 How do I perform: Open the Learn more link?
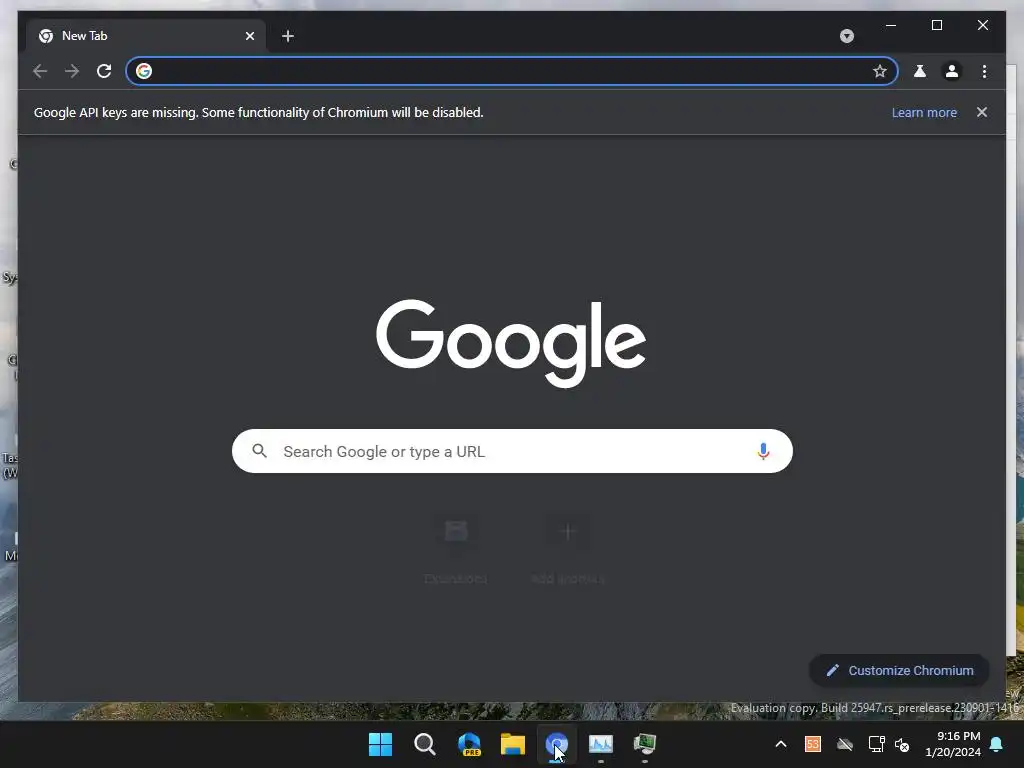tap(924, 112)
